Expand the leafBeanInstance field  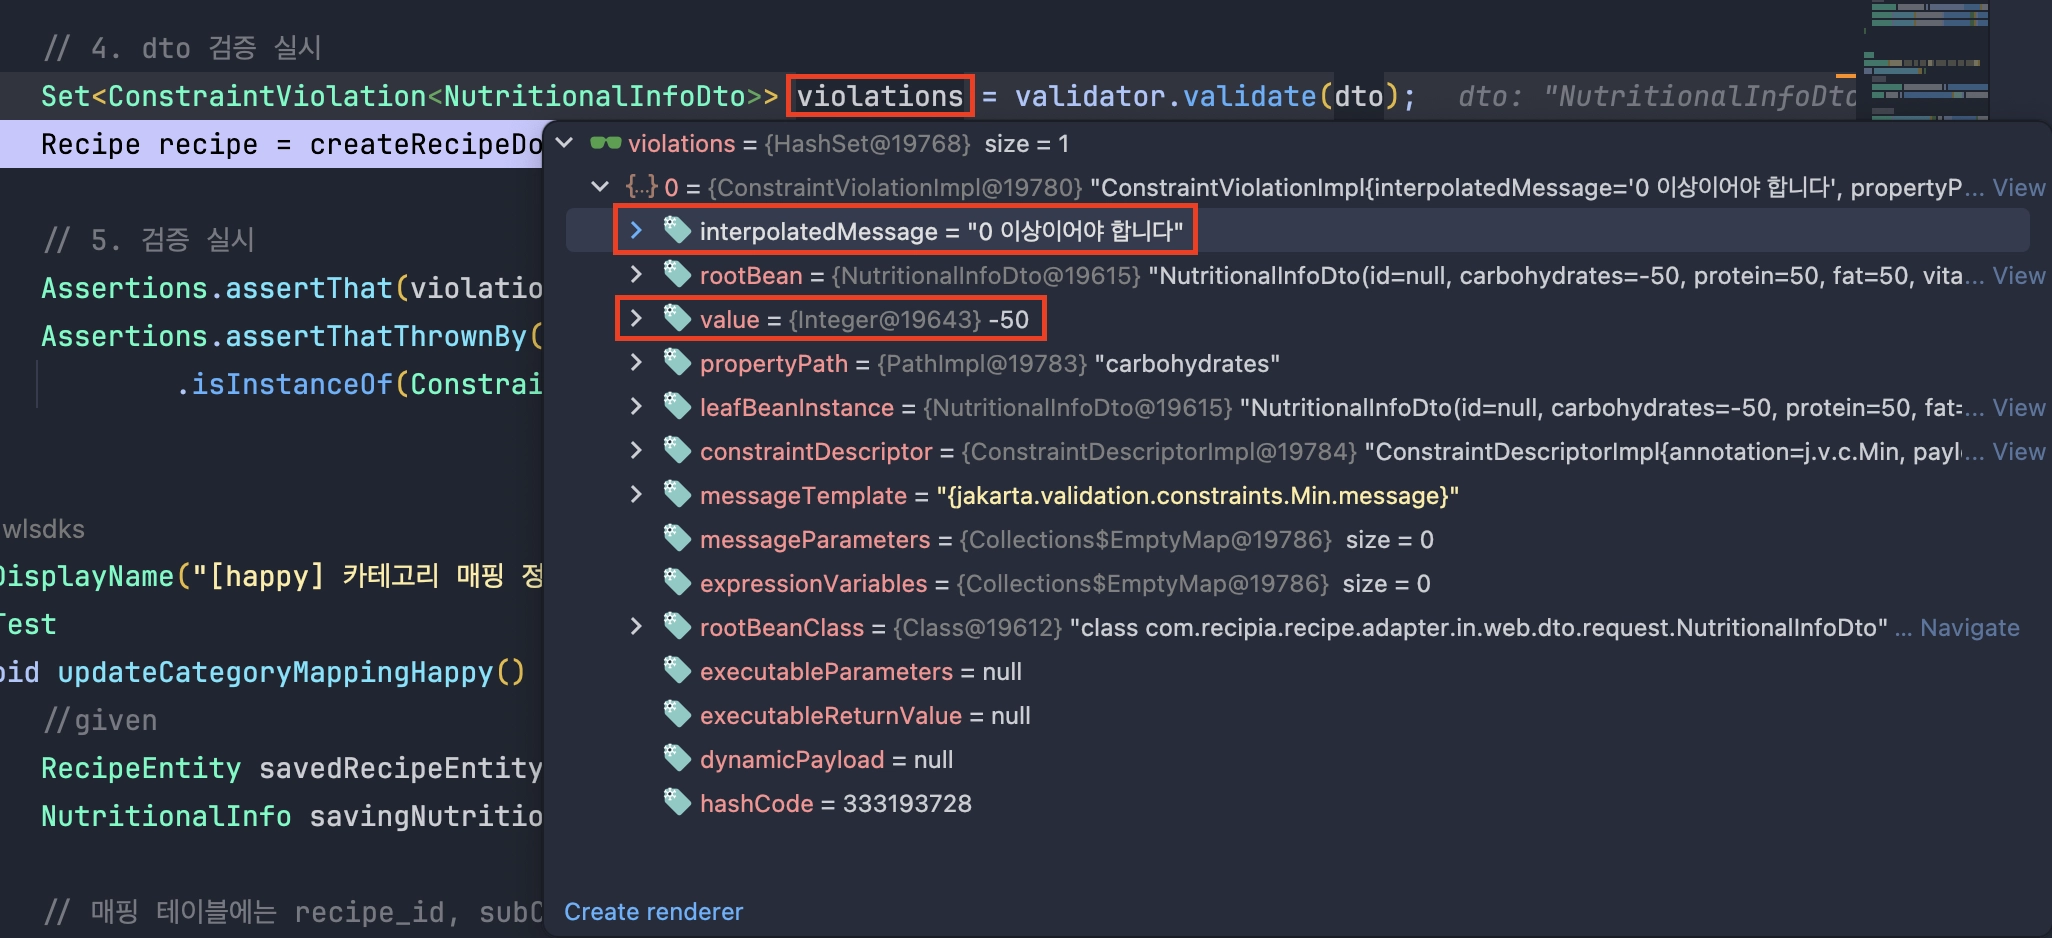click(636, 407)
